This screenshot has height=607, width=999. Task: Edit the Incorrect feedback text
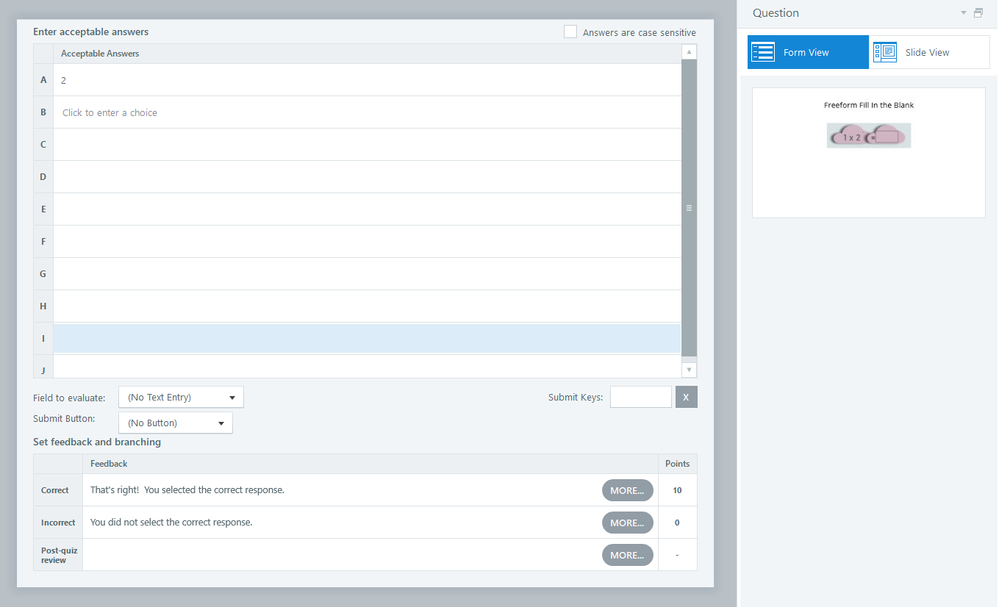click(171, 522)
